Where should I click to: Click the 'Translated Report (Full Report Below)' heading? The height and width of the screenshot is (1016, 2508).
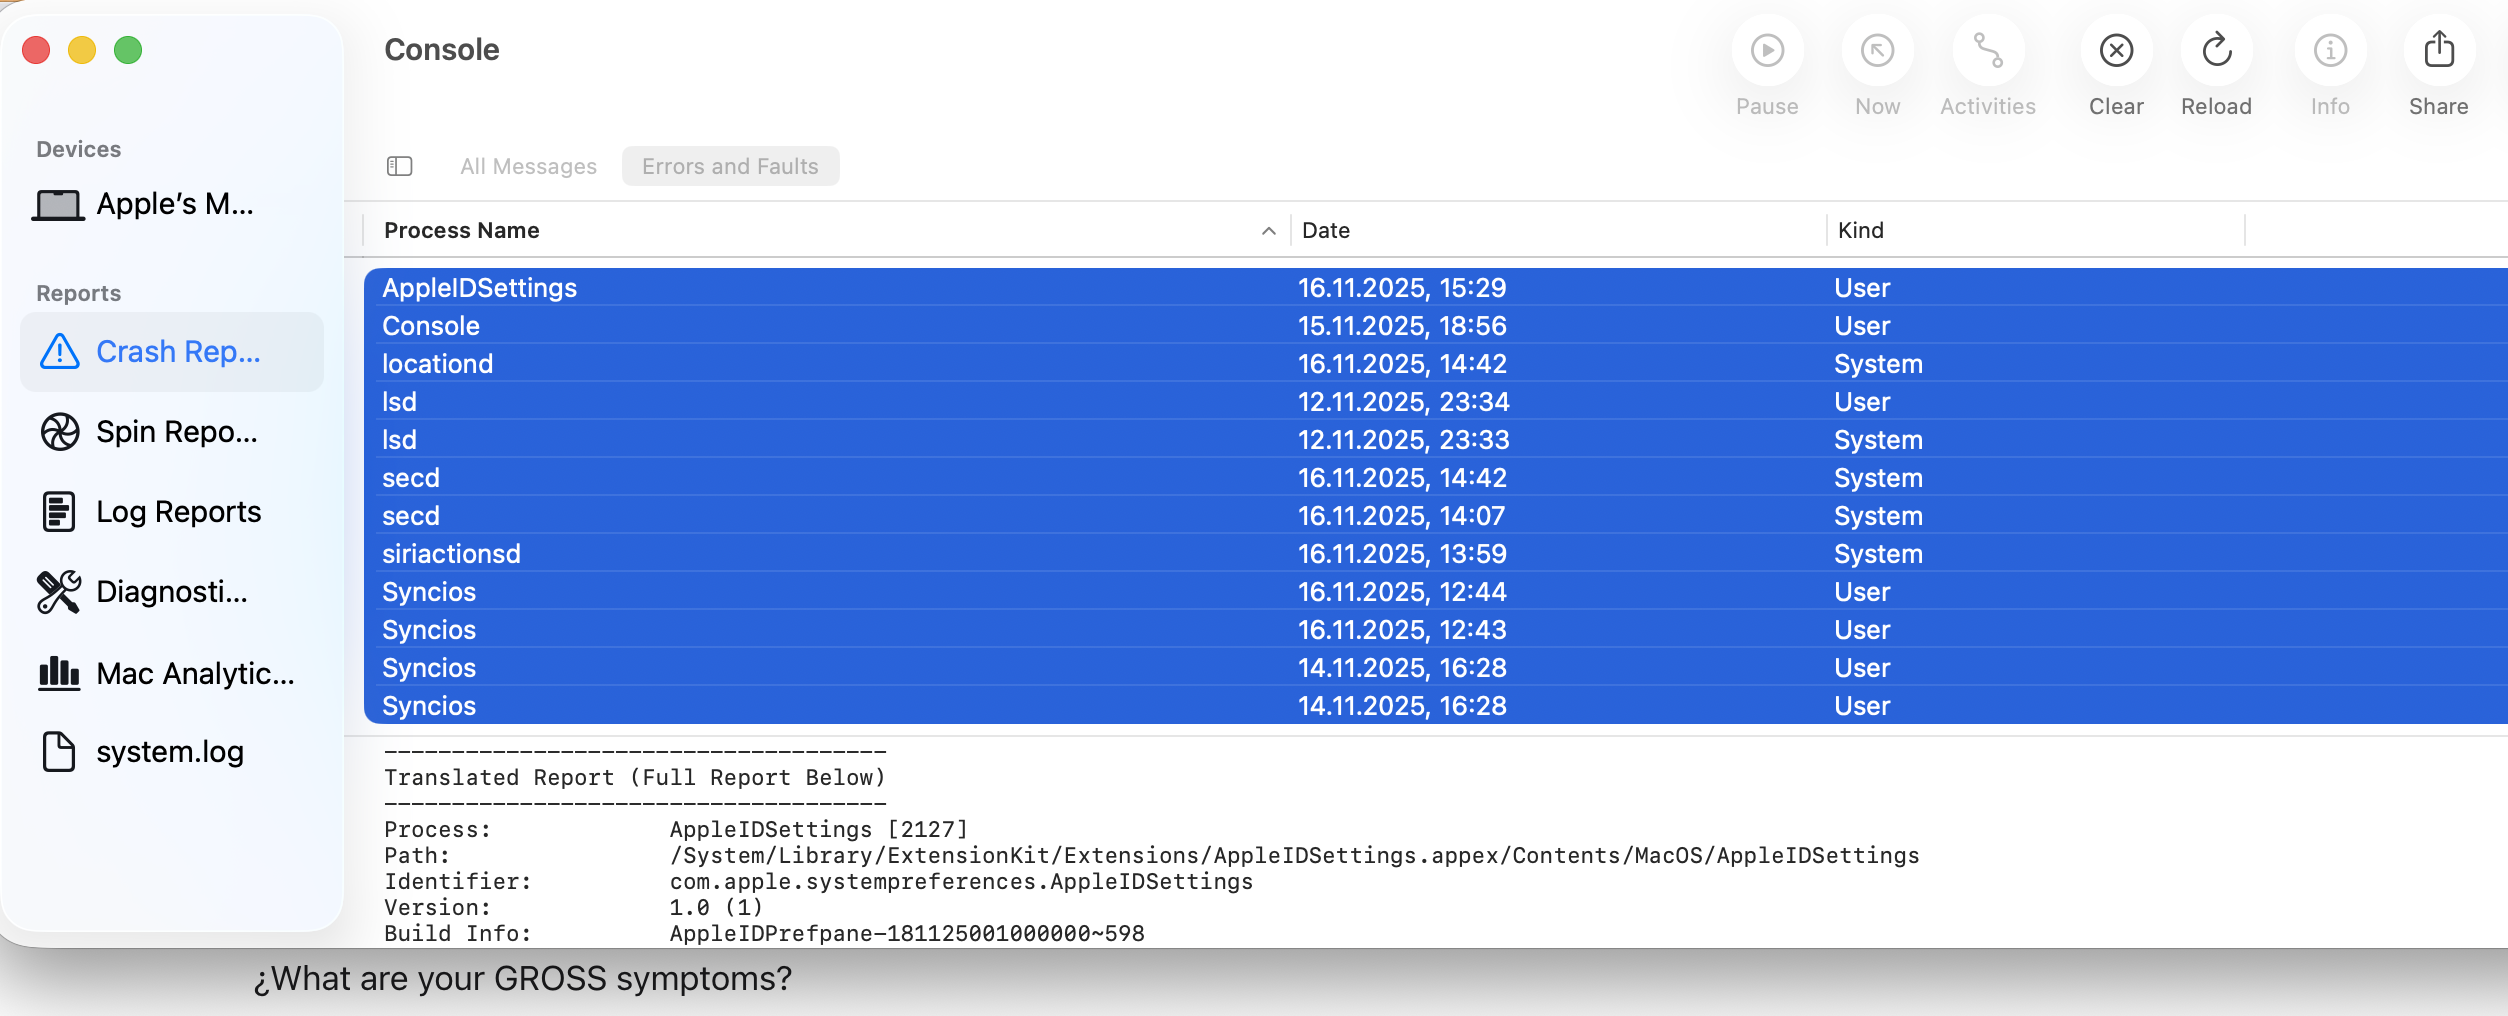(635, 778)
